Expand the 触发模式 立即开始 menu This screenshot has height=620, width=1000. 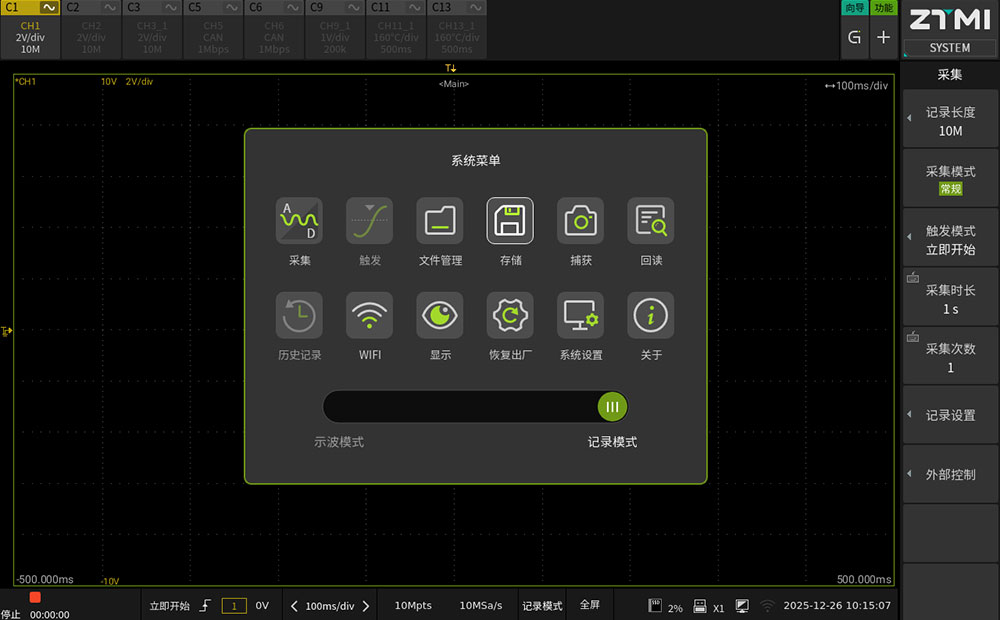click(950, 240)
